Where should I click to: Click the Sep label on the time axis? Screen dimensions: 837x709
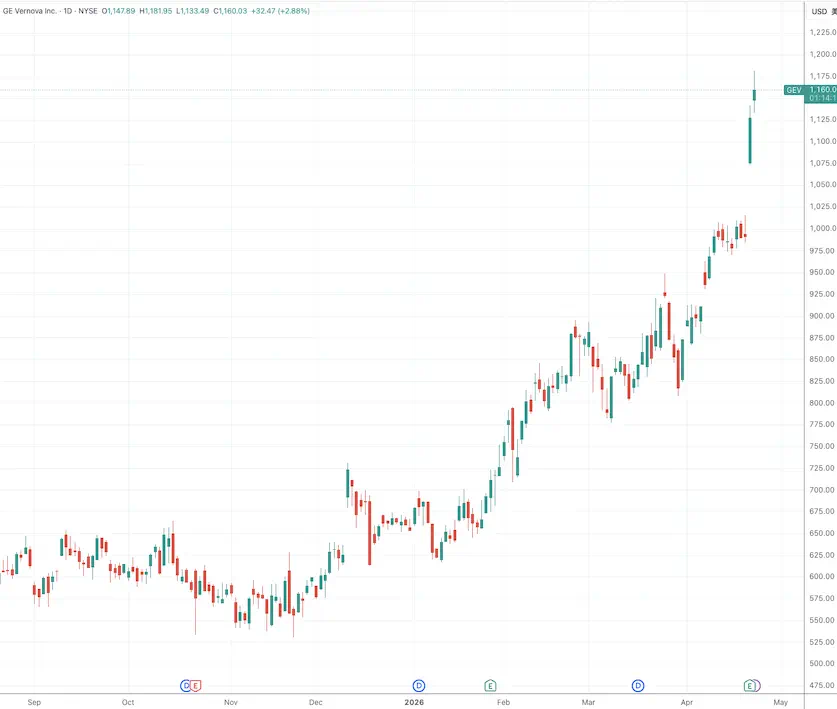(x=35, y=702)
